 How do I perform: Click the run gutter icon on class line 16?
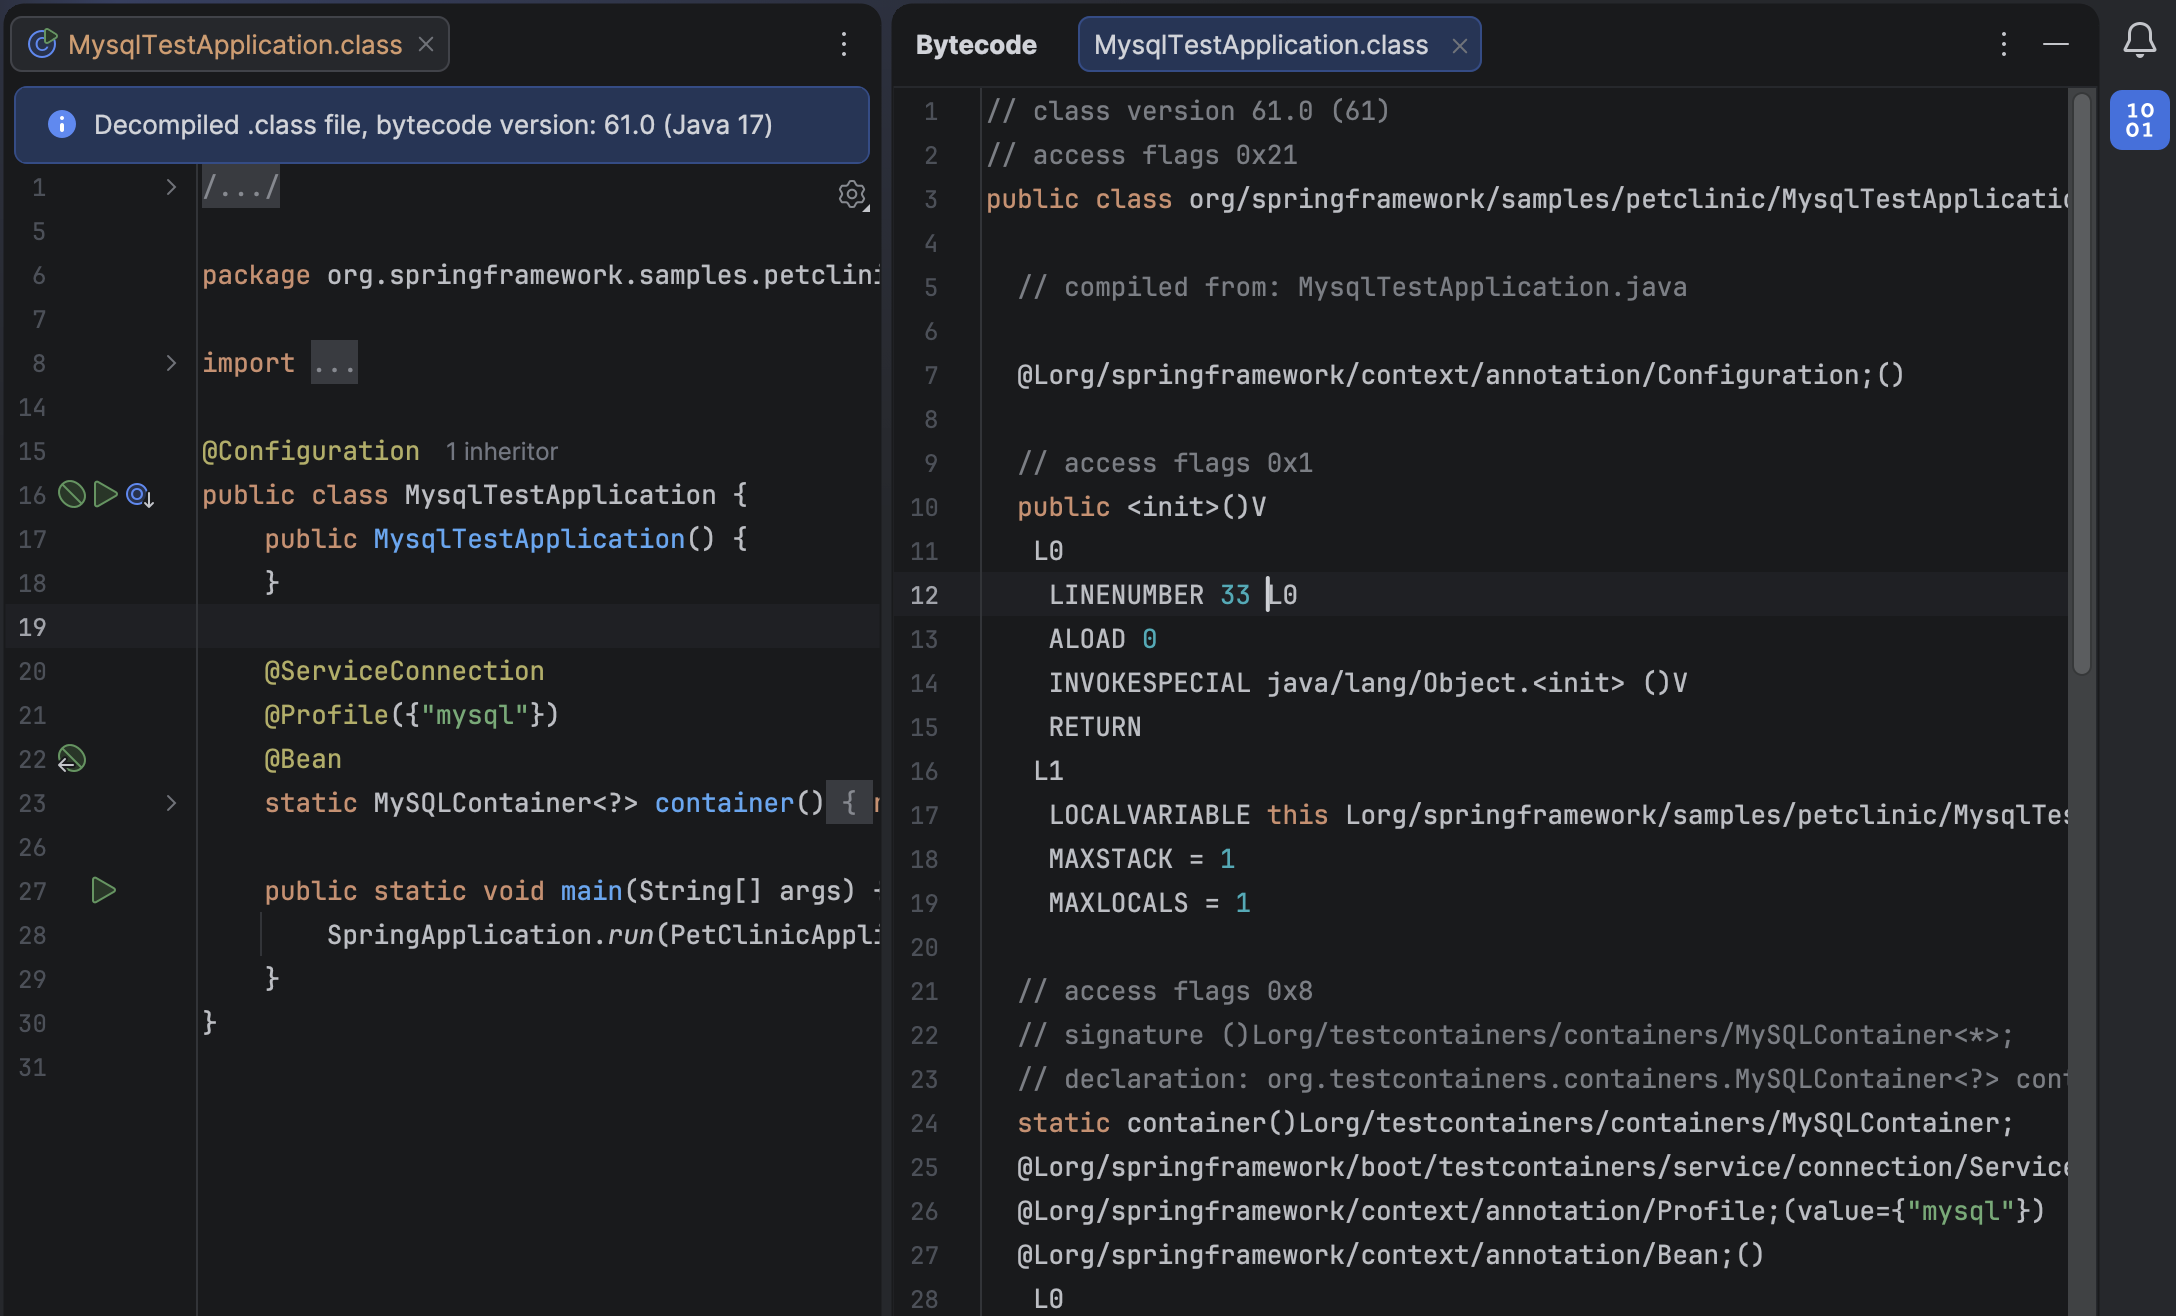pos(105,494)
